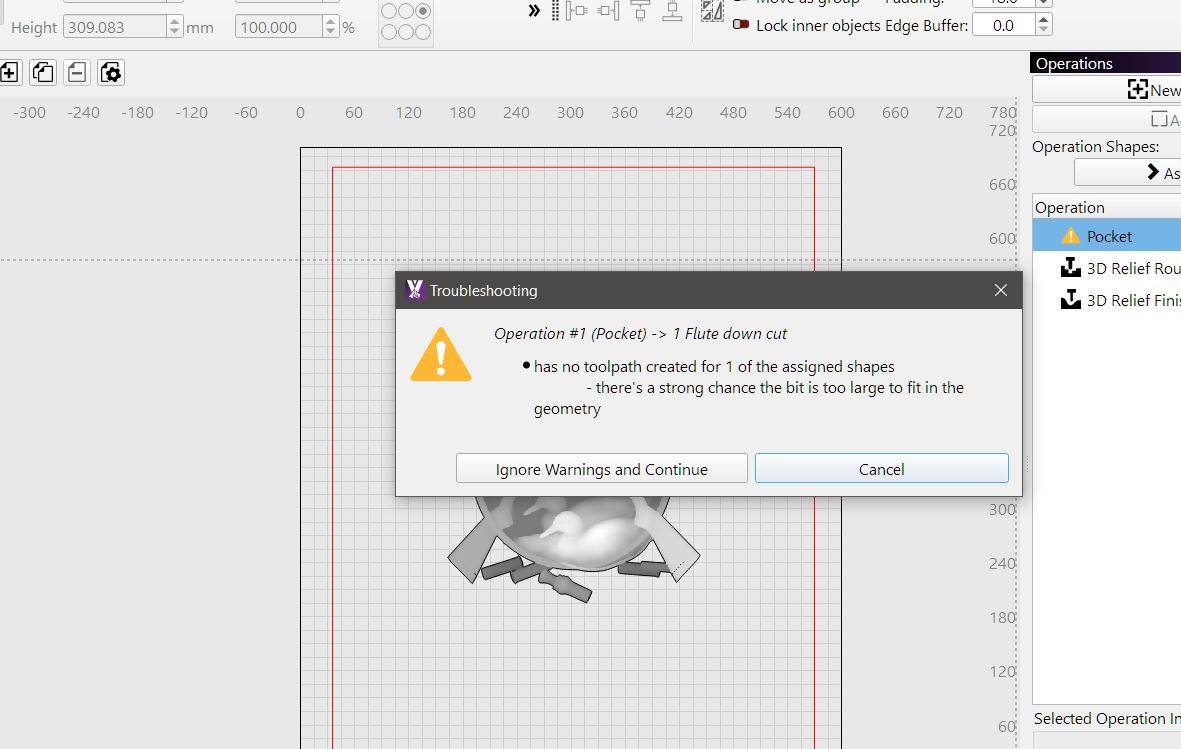
Task: Click the align right edges icon
Action: click(609, 11)
